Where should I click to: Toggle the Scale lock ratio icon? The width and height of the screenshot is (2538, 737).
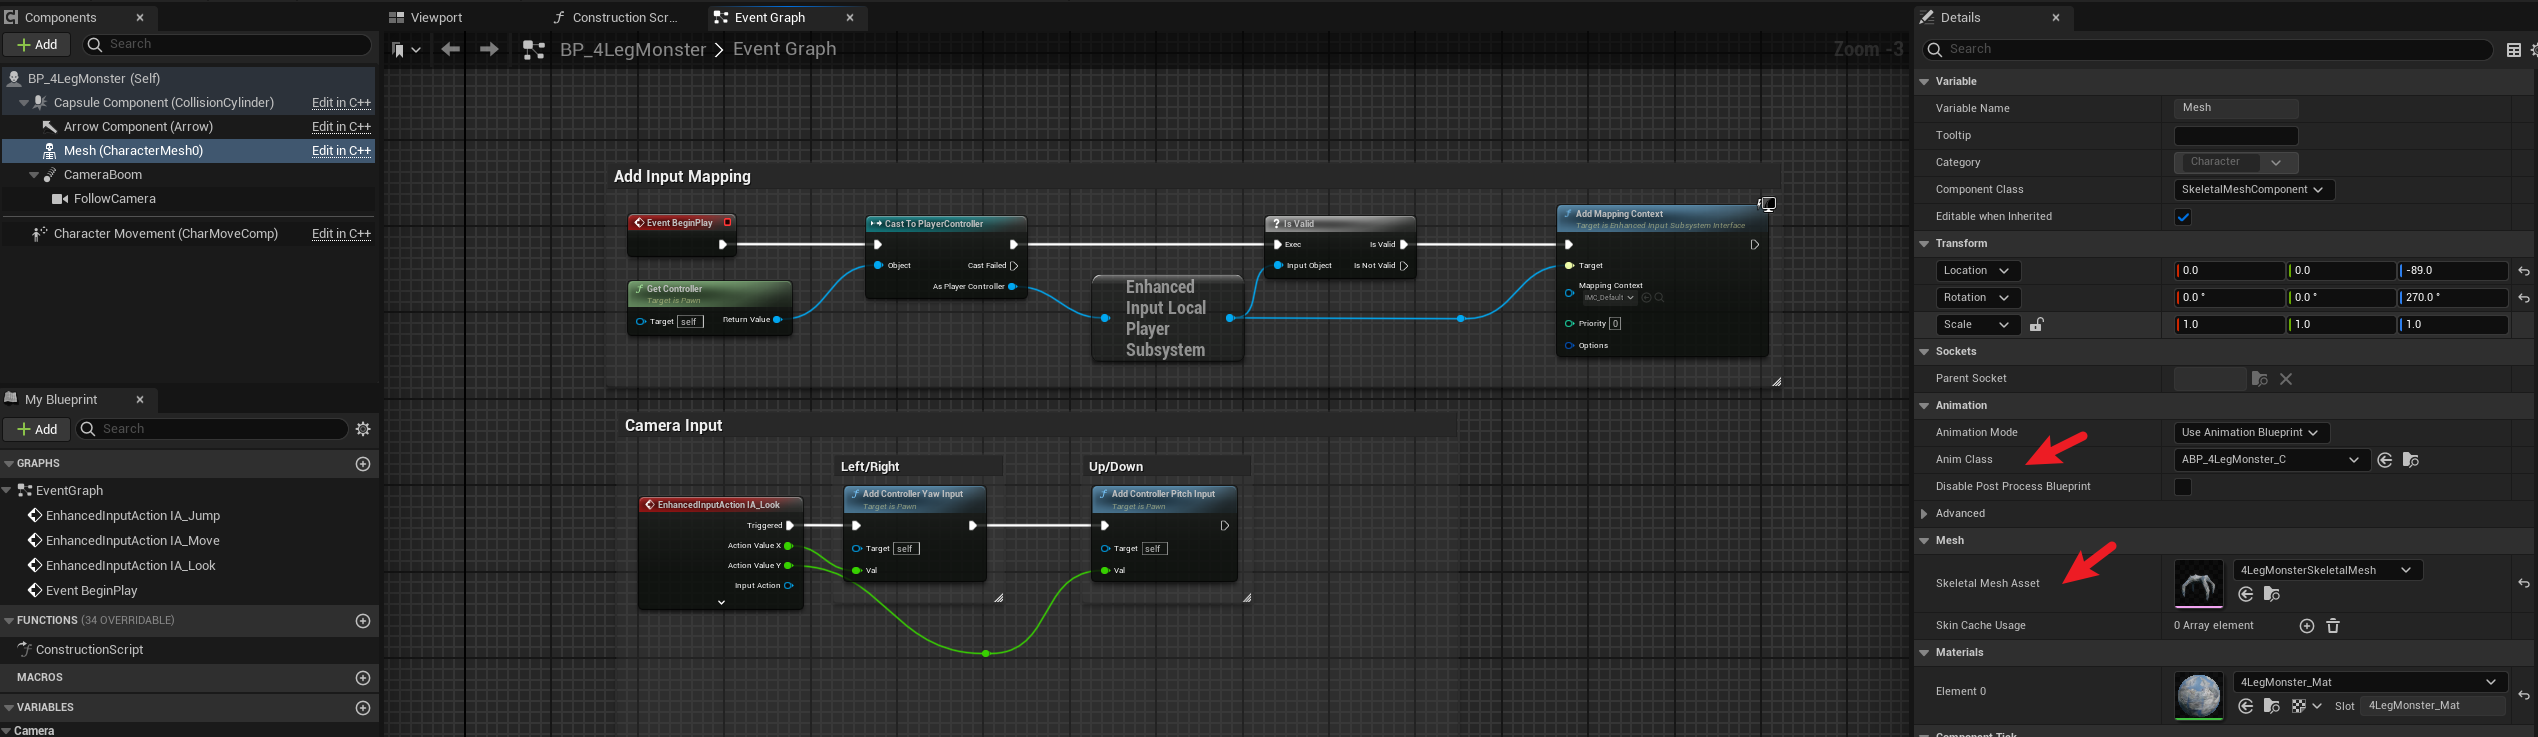2036,325
